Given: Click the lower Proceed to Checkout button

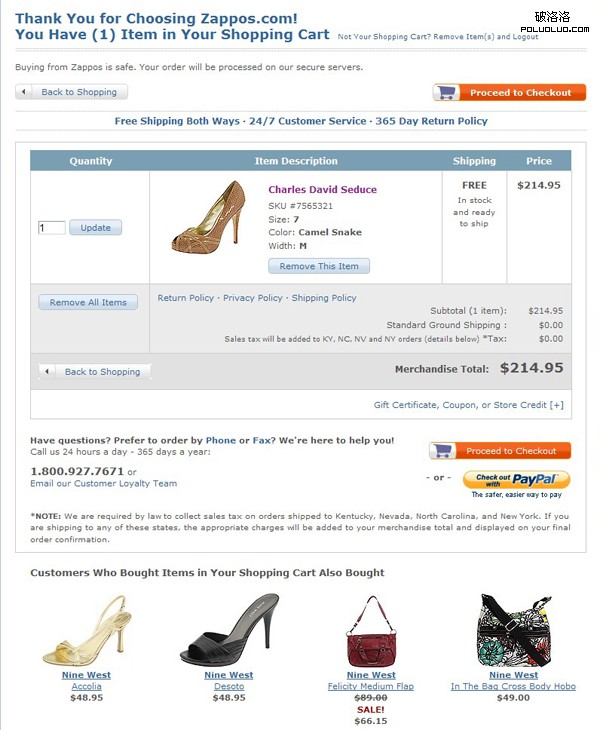Looking at the screenshot, I should coord(500,451).
